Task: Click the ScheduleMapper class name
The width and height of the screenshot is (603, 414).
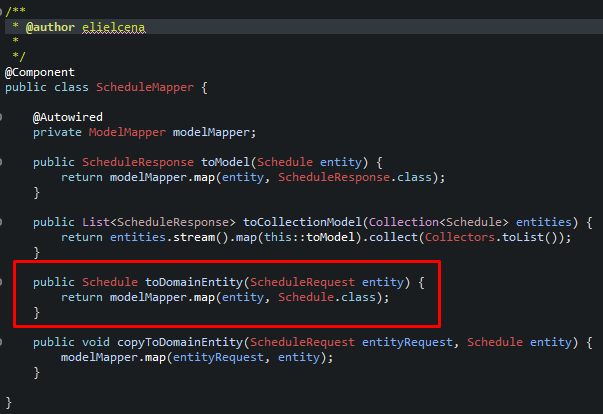Action: pos(145,87)
